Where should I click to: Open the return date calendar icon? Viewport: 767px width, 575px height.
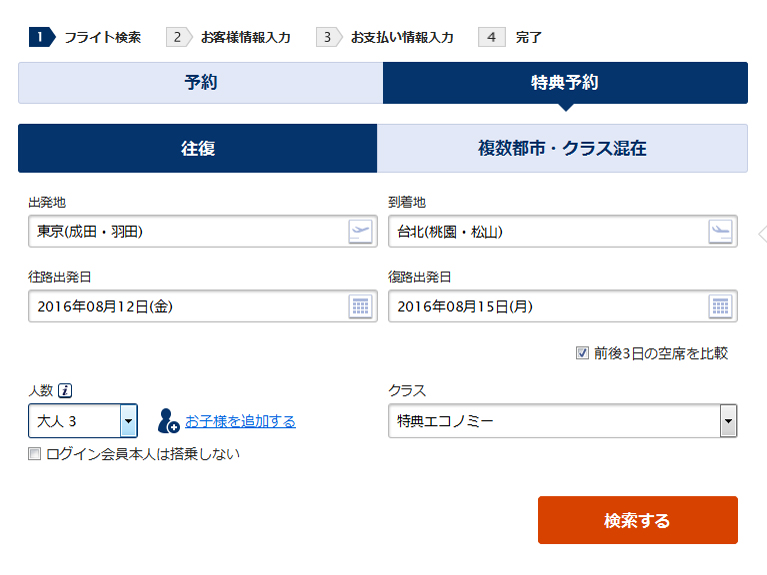pyautogui.click(x=720, y=307)
